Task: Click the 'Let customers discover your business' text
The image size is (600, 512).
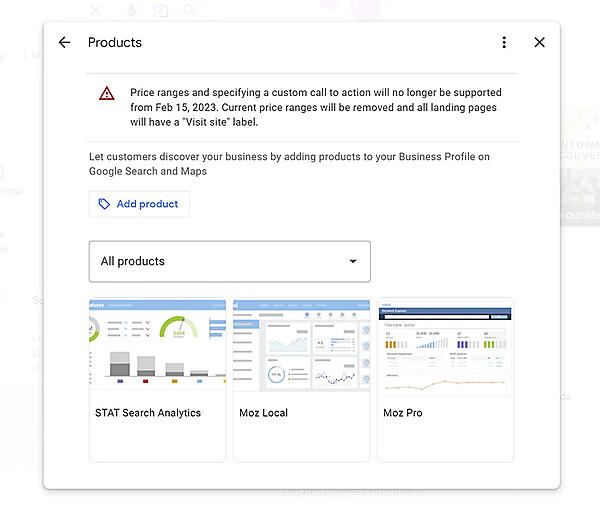Action: (x=289, y=164)
